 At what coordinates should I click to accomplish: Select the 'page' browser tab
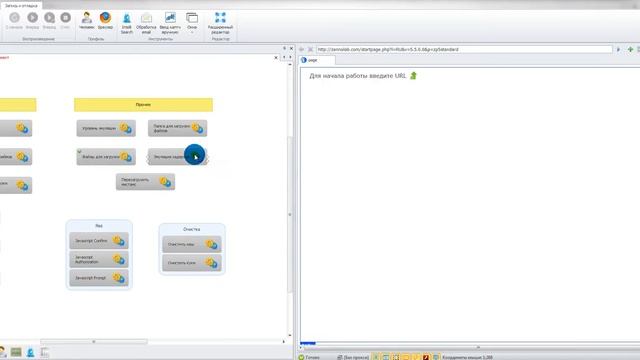pyautogui.click(x=317, y=60)
